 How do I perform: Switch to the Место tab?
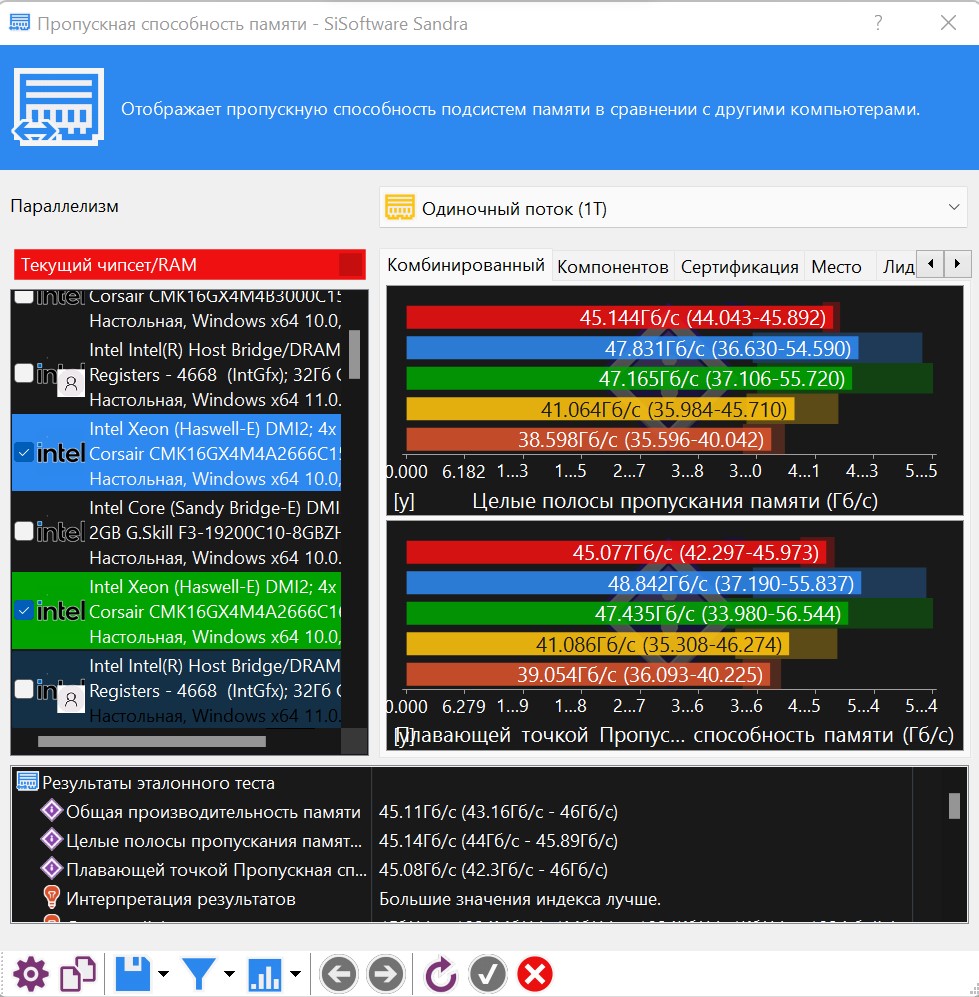[836, 266]
